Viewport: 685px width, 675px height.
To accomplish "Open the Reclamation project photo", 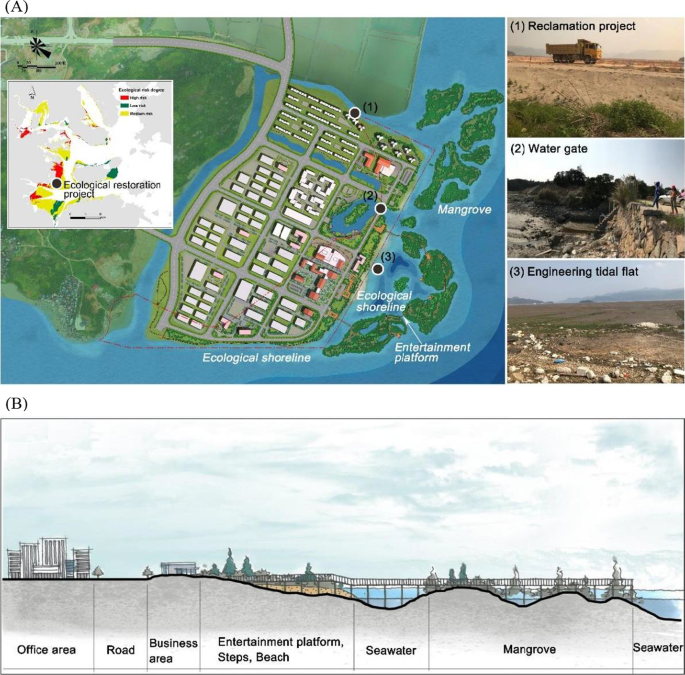I will 595,77.
